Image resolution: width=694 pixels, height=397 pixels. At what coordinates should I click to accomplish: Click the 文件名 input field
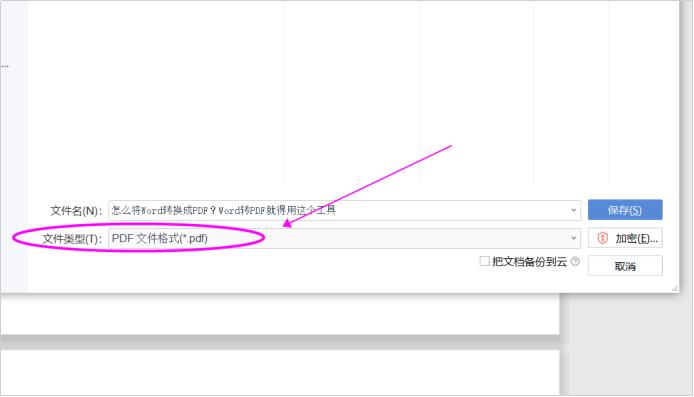click(344, 210)
